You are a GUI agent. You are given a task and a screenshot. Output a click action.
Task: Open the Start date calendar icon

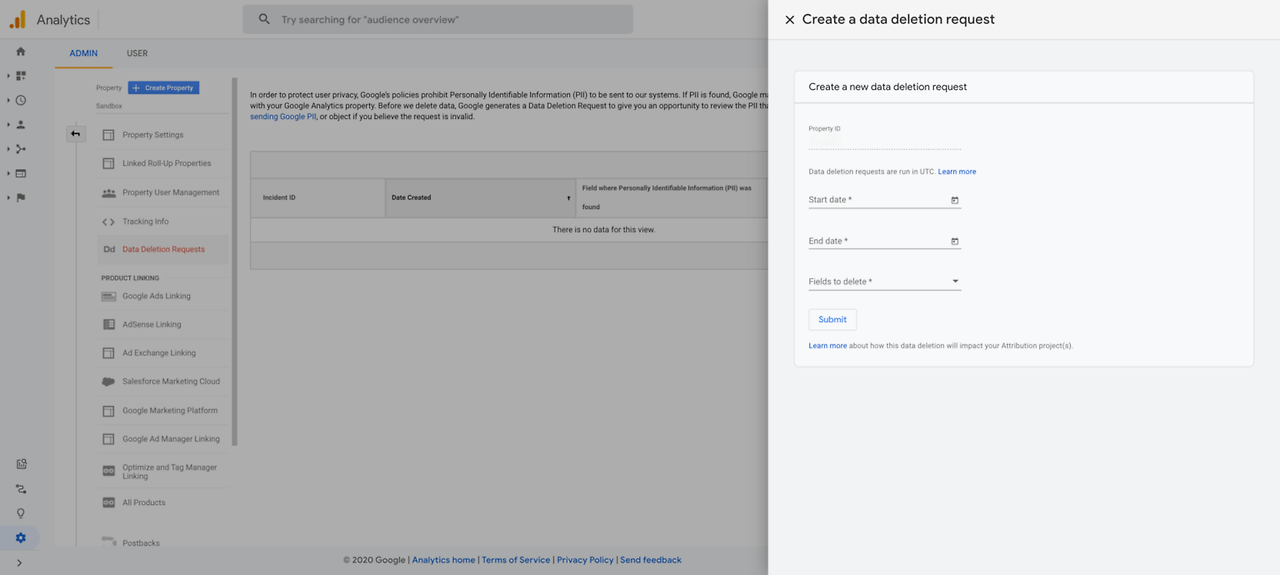[955, 200]
